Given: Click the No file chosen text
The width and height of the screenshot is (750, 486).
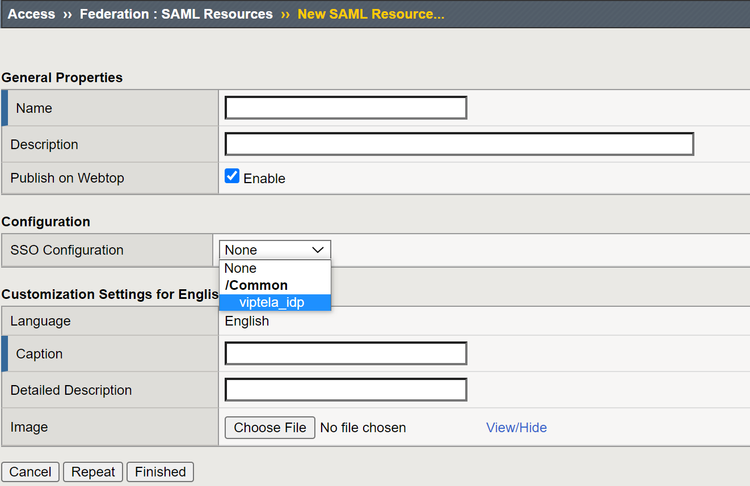Looking at the screenshot, I should click(363, 427).
